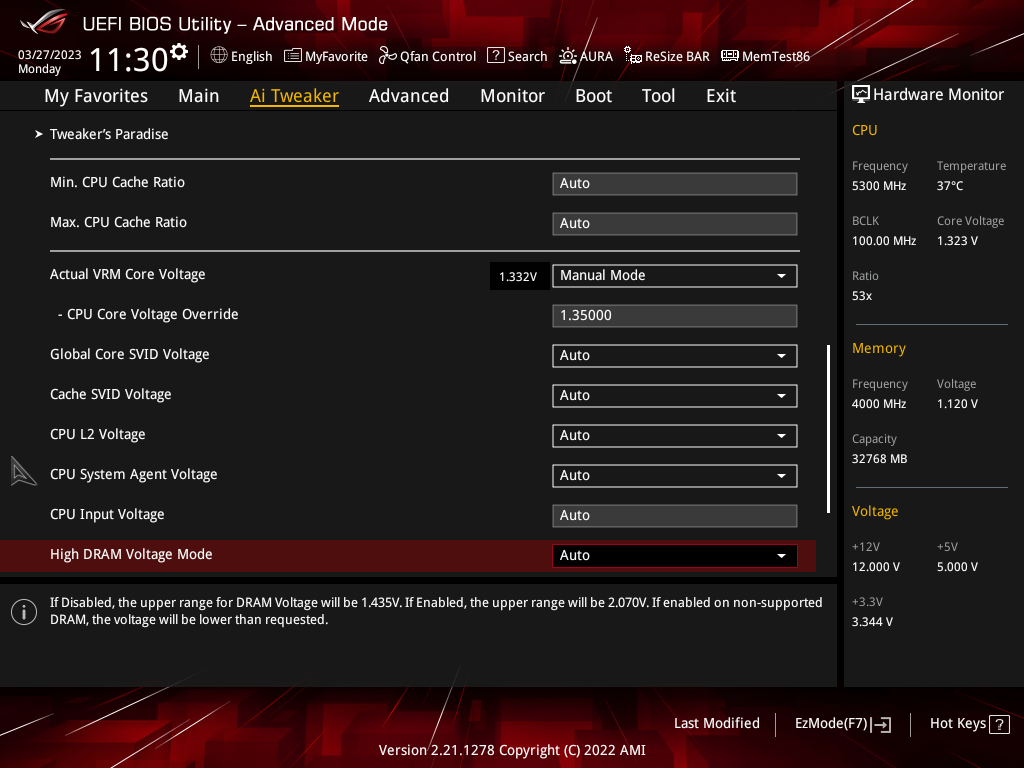Open AURA lighting icon
This screenshot has height=768, width=1024.
click(568, 56)
